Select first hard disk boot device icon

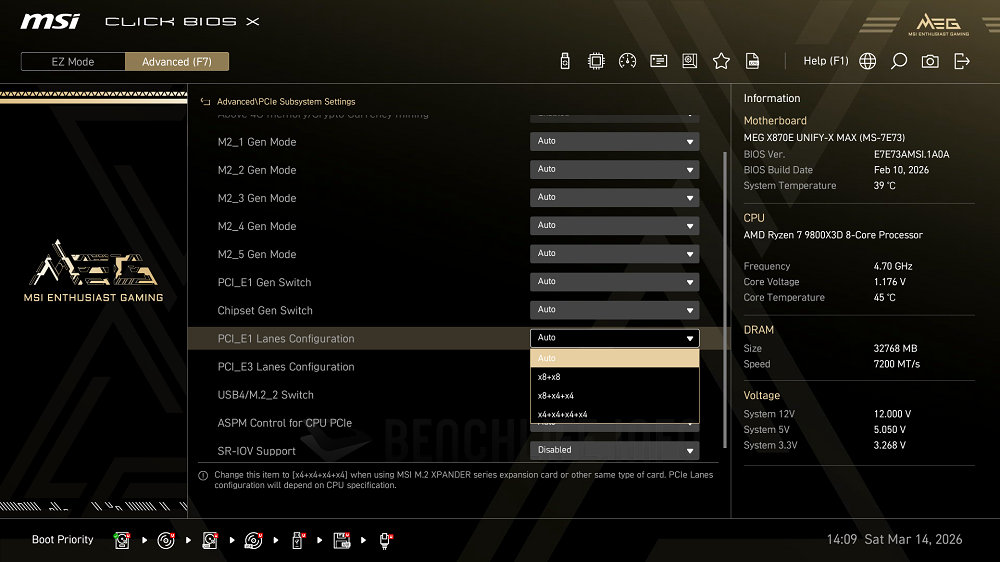[x=122, y=540]
